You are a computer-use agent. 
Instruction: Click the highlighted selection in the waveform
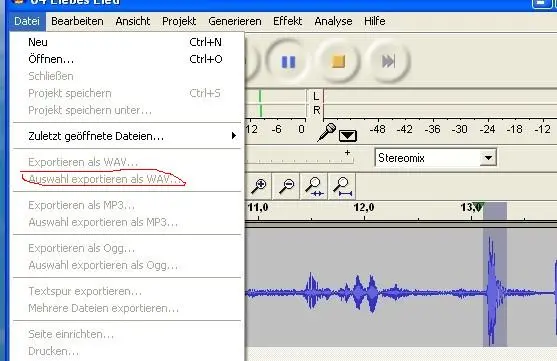494,287
